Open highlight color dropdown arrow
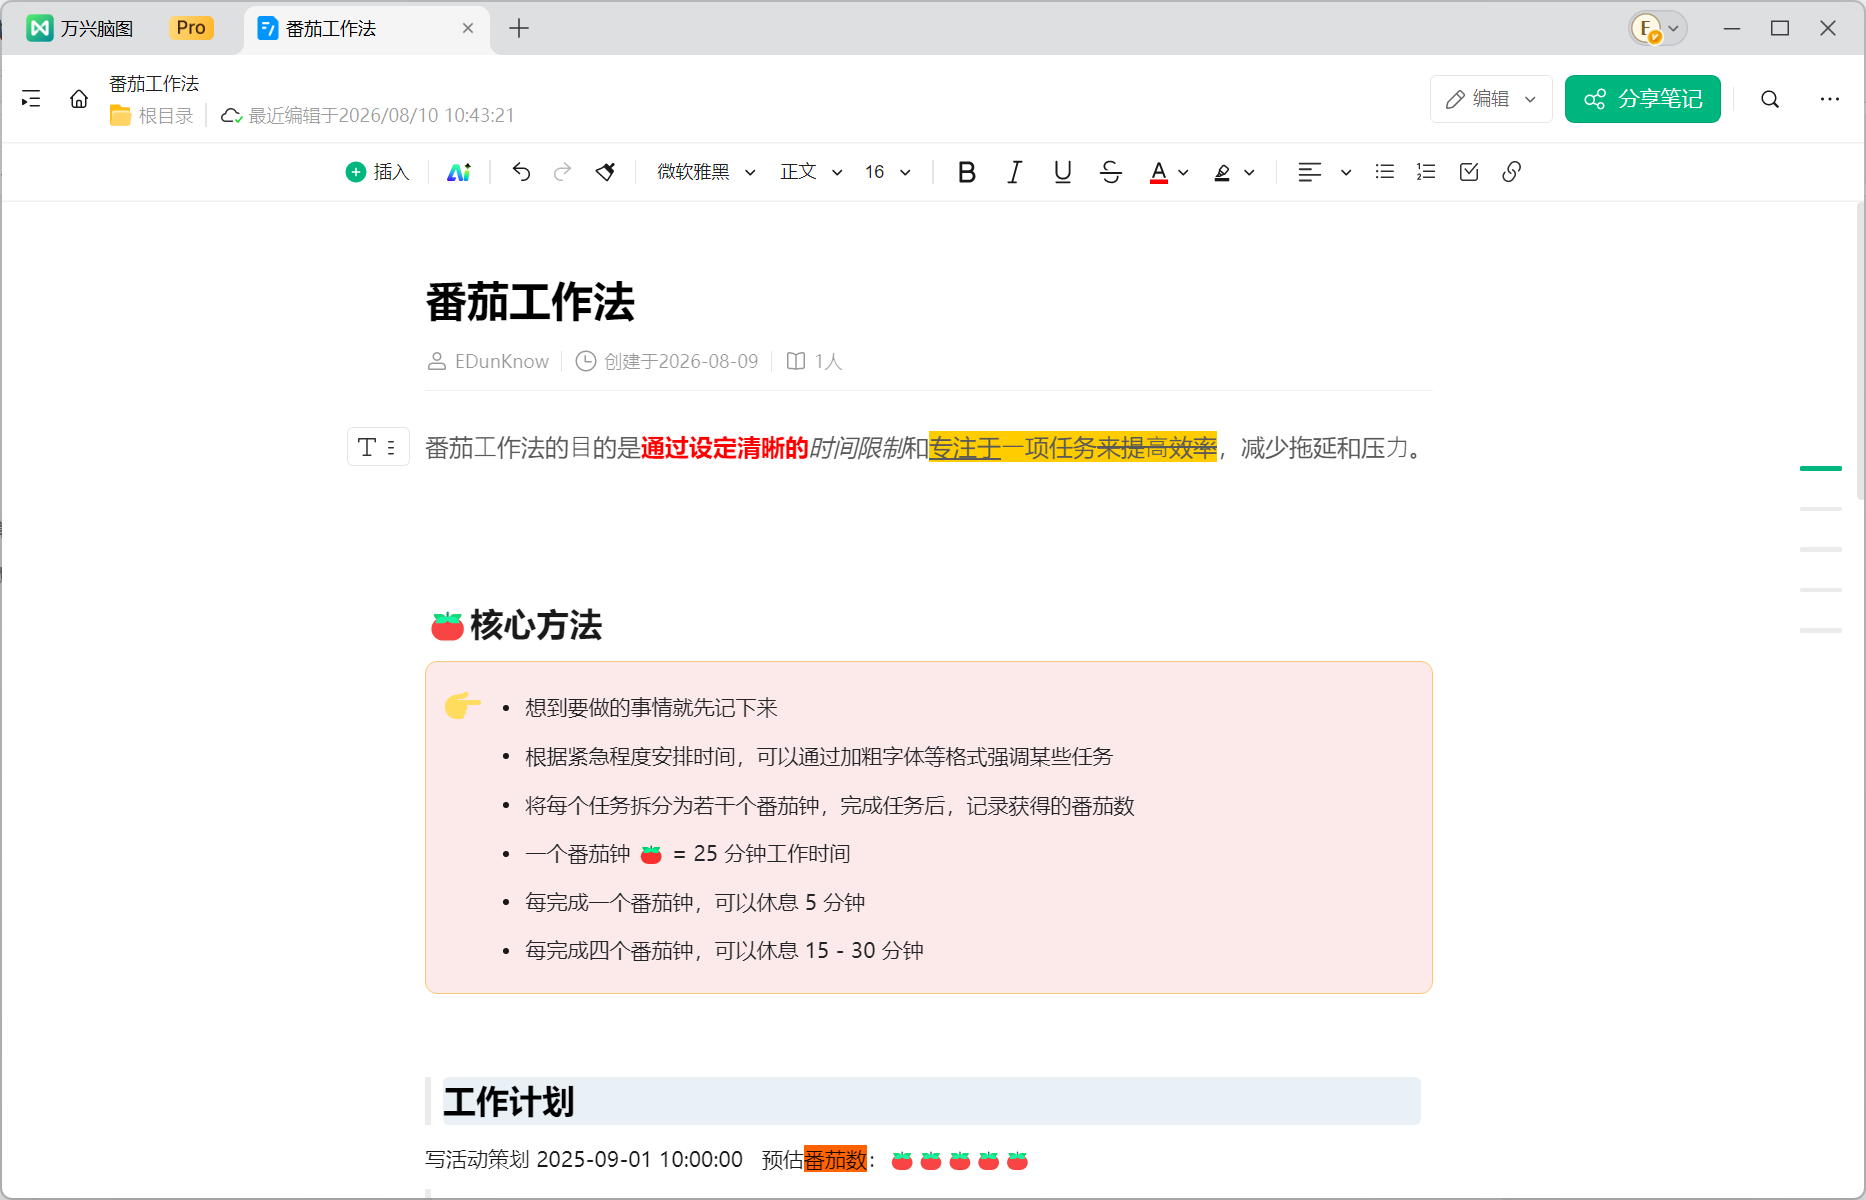This screenshot has height=1200, width=1866. click(x=1249, y=172)
